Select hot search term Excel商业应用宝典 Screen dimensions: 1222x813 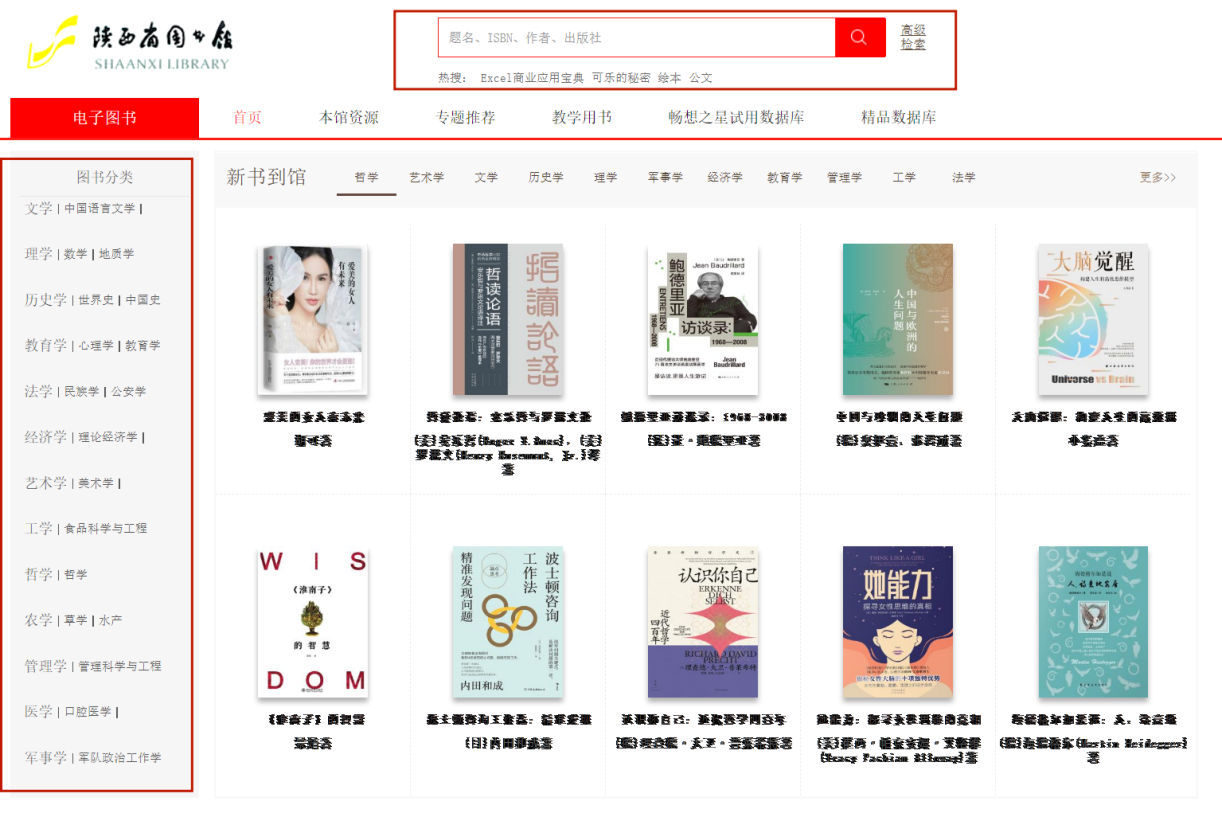tap(532, 78)
